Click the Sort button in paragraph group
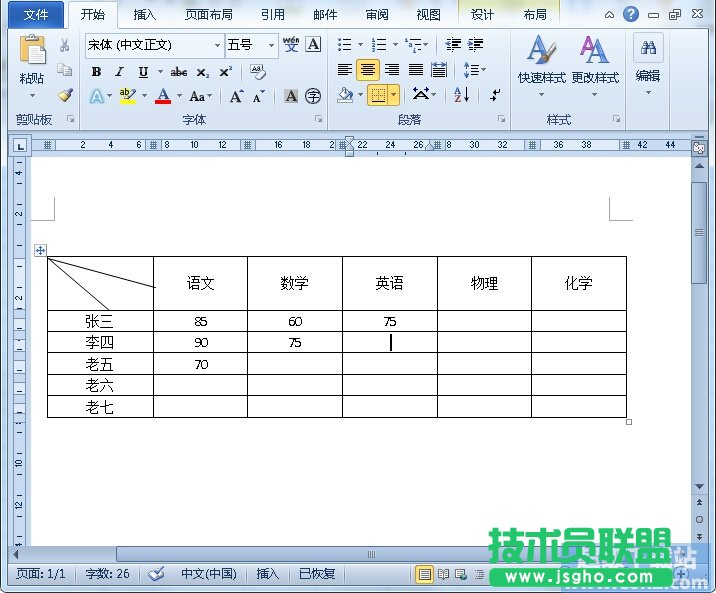The image size is (716, 593). 461,95
